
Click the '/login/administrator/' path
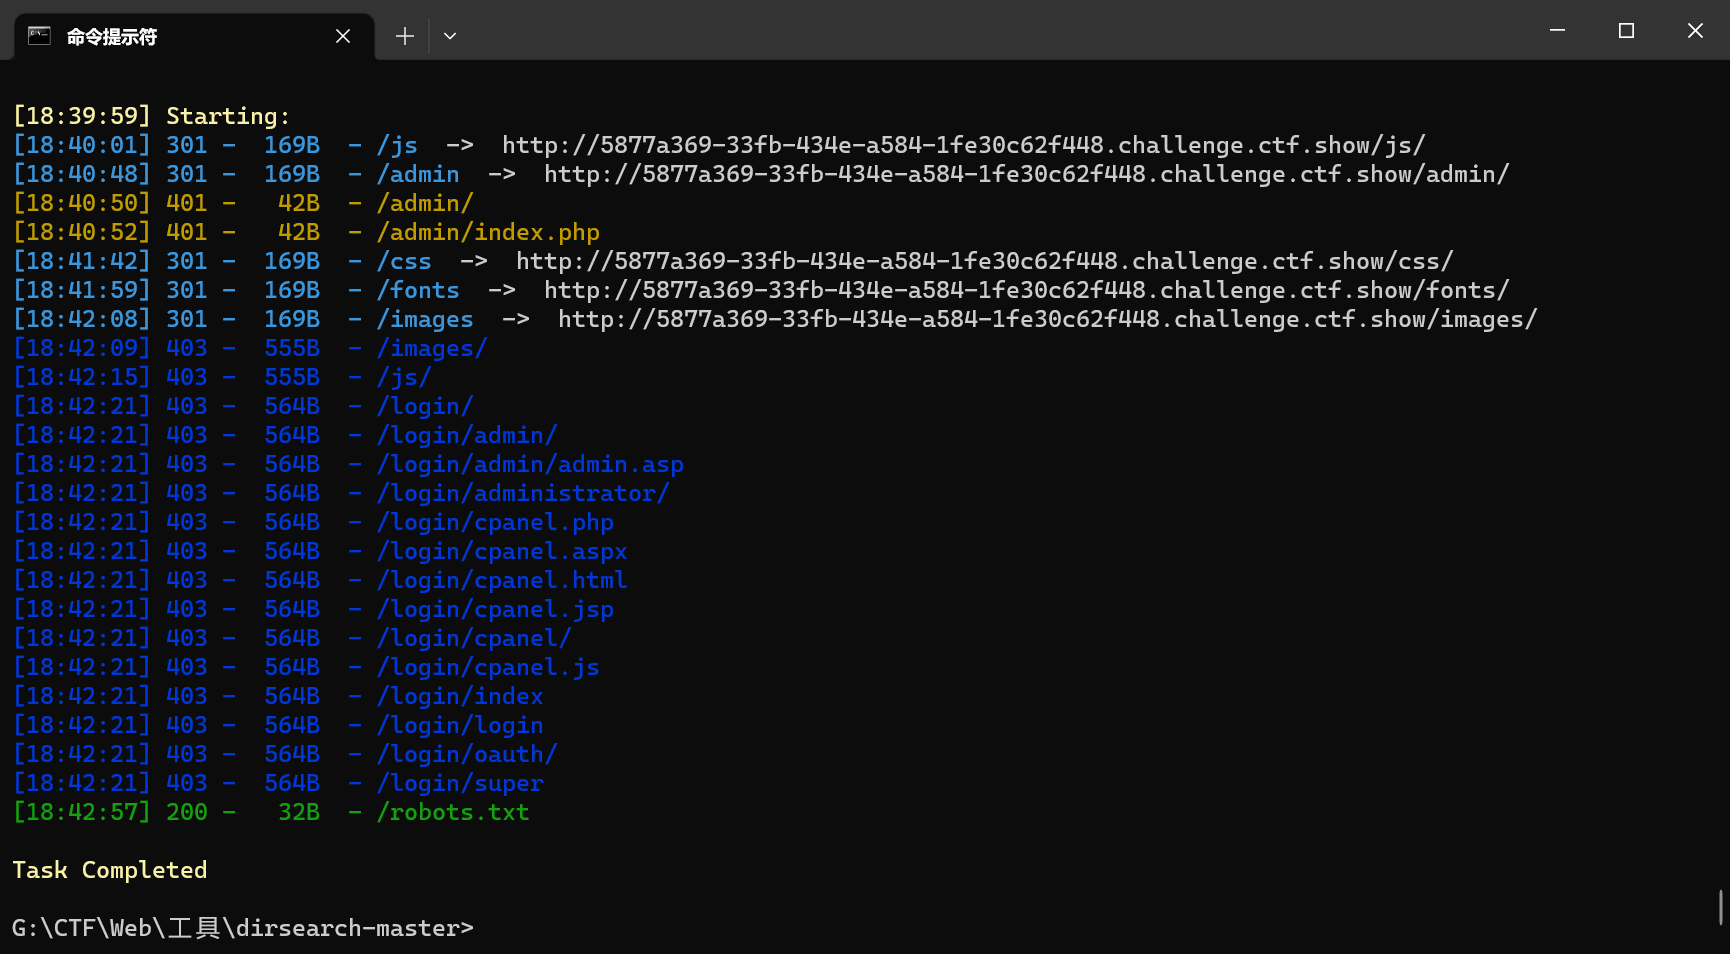pyautogui.click(x=523, y=493)
